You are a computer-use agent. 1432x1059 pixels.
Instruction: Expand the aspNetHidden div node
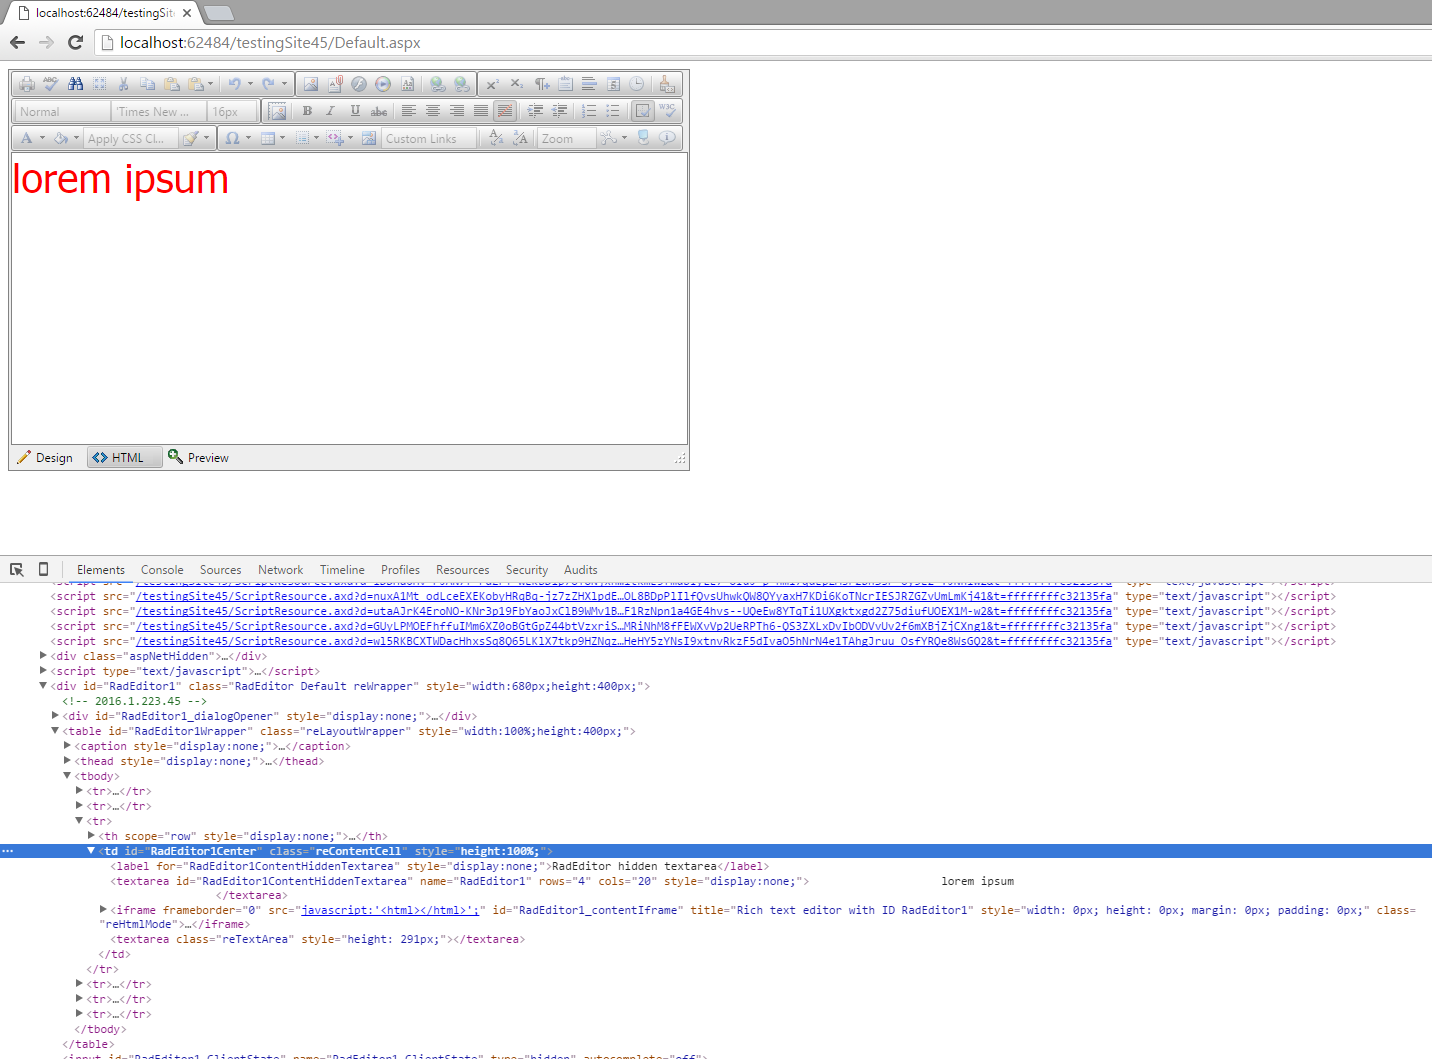[x=43, y=656]
